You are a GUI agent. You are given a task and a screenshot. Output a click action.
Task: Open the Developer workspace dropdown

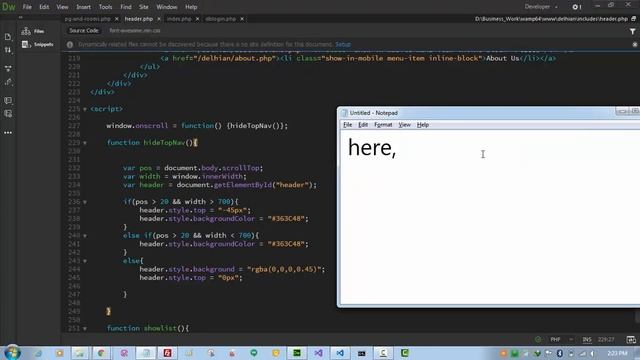click(541, 7)
